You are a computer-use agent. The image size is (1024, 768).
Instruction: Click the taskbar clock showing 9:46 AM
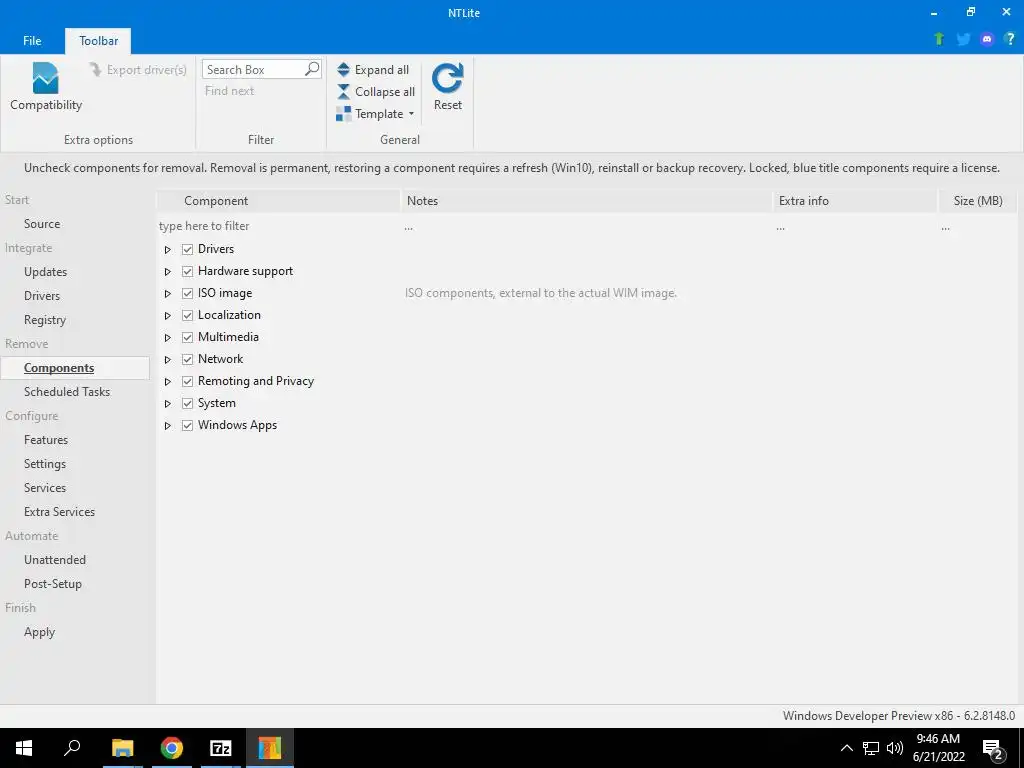click(x=938, y=748)
